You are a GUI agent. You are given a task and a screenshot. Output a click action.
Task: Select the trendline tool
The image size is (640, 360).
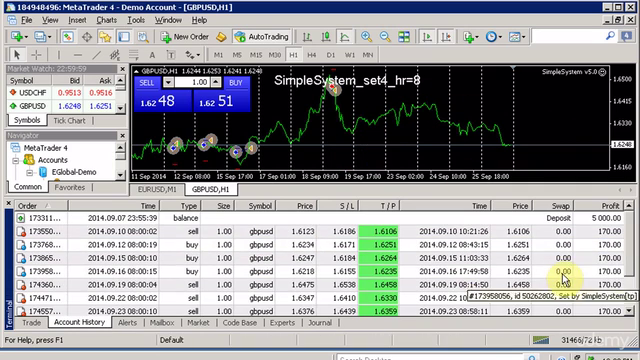96,55
